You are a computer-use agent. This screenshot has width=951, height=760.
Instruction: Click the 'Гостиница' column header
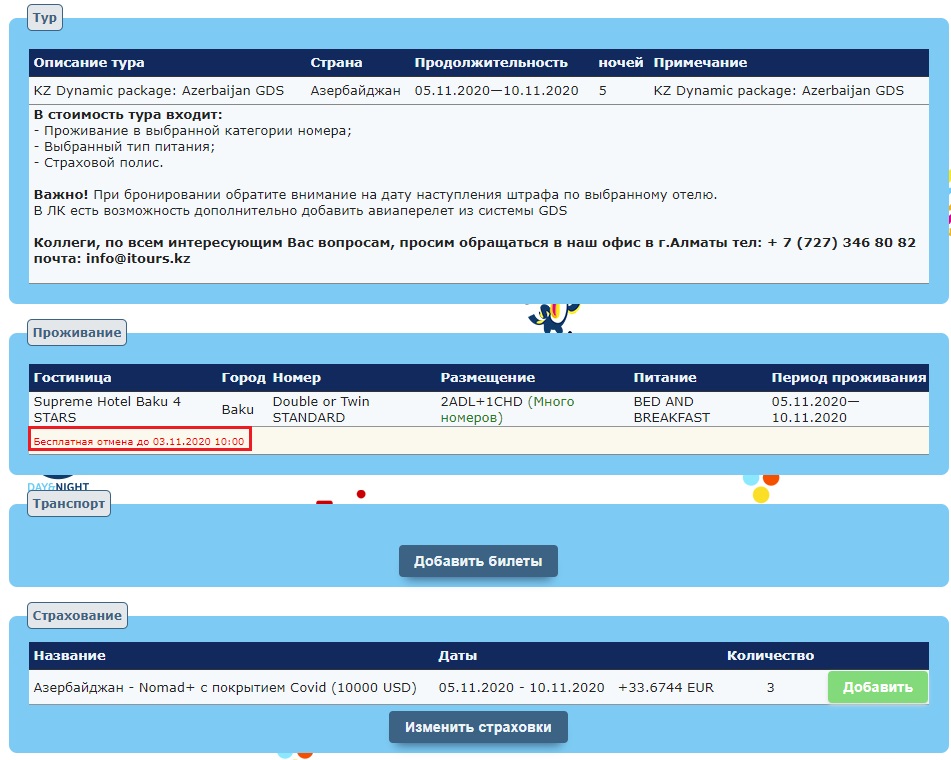(x=72, y=377)
